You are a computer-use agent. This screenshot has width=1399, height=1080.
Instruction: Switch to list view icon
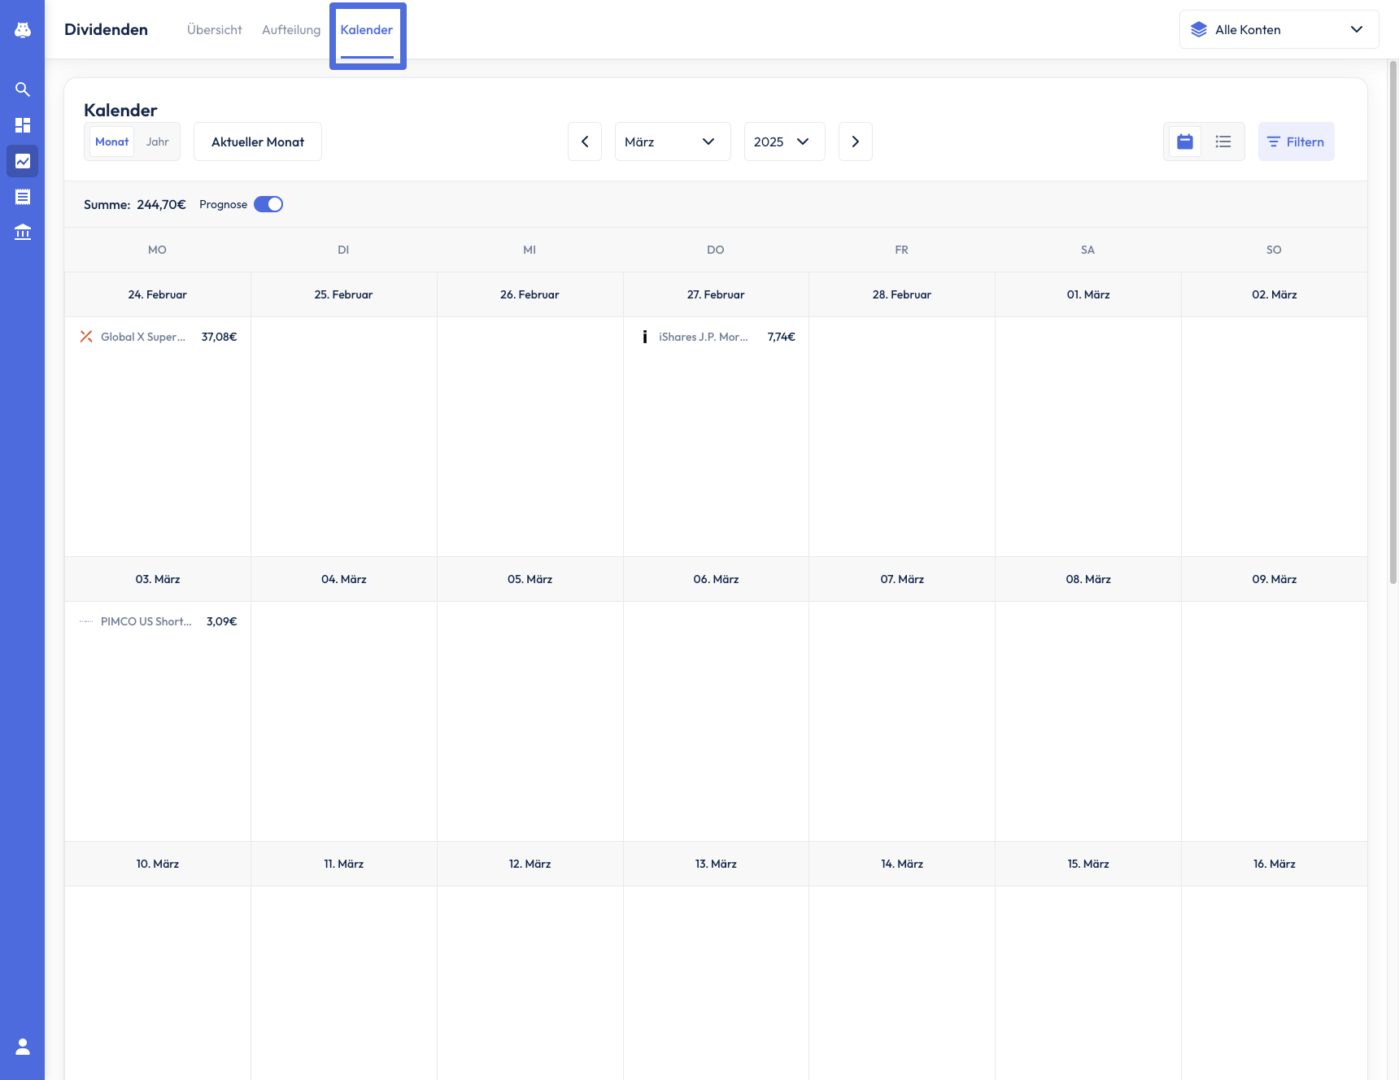(x=1223, y=142)
